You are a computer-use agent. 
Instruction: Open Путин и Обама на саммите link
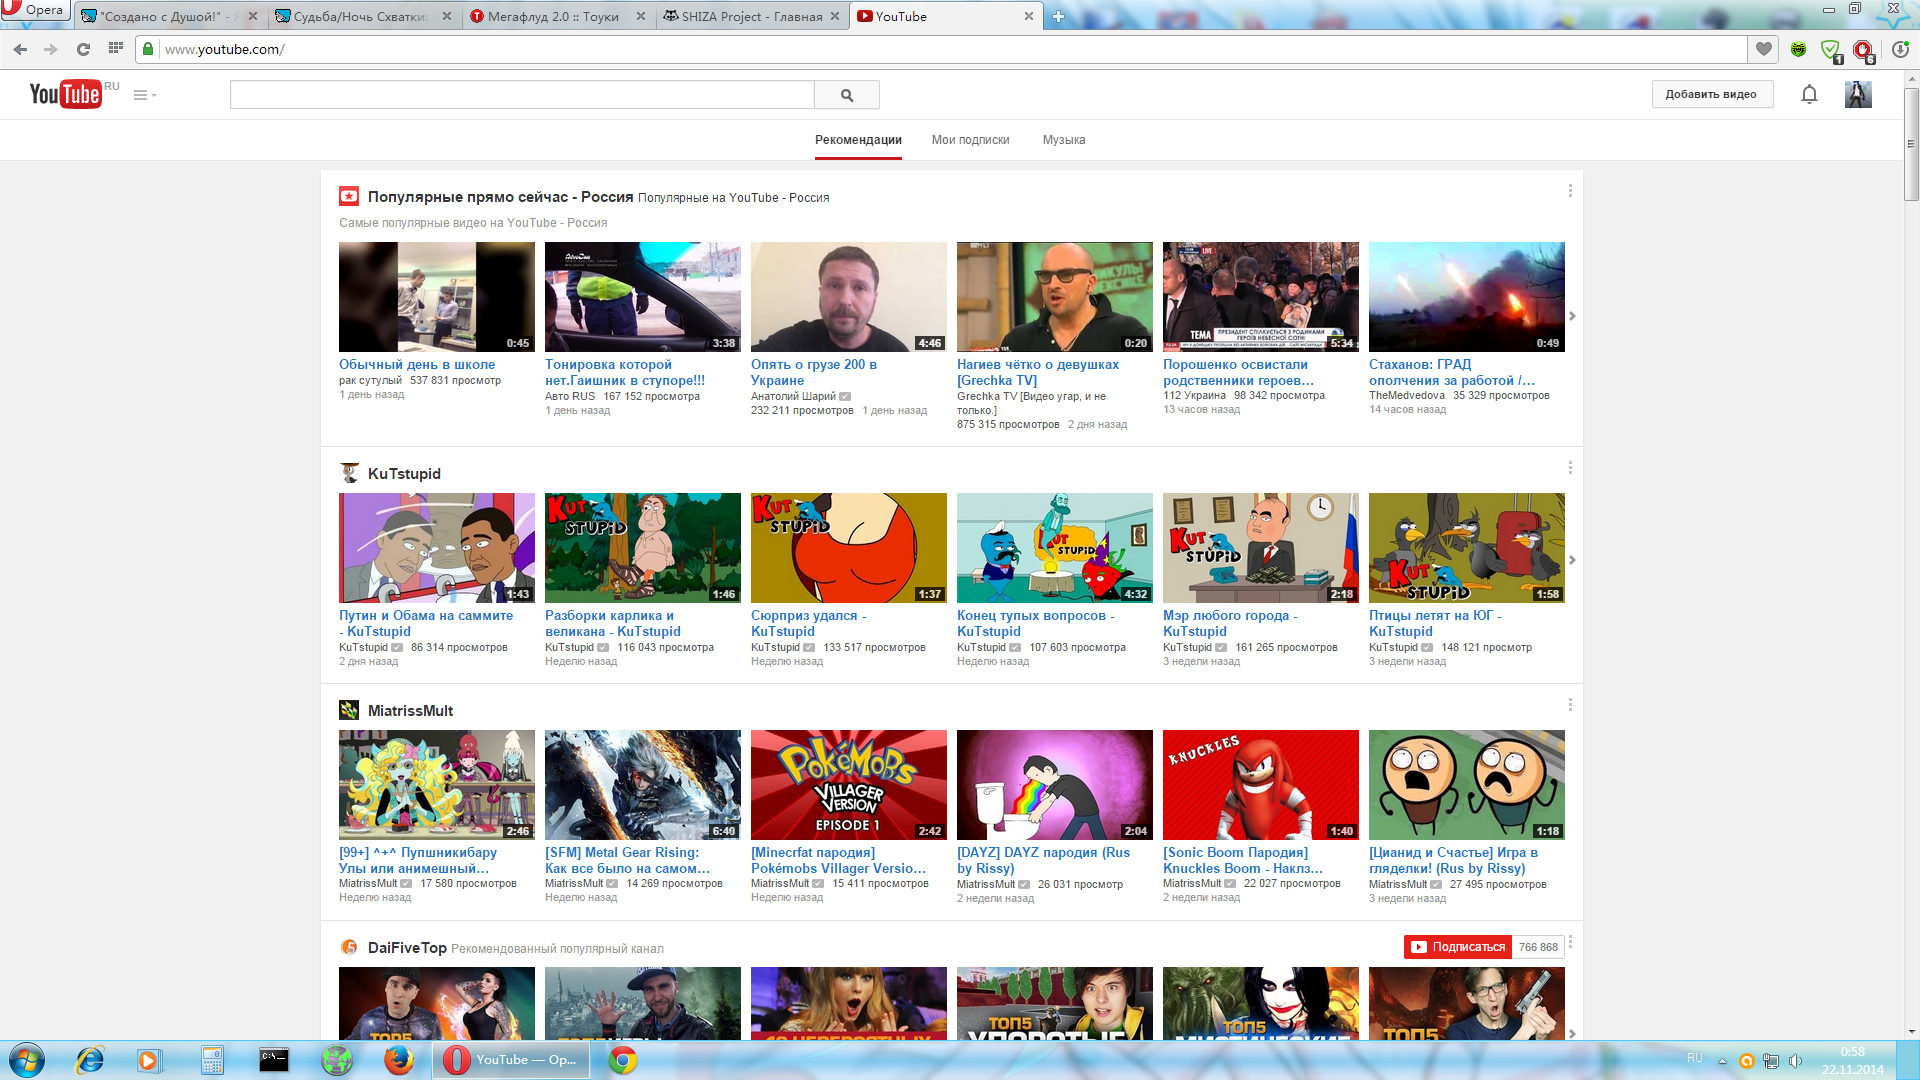pyautogui.click(x=426, y=624)
